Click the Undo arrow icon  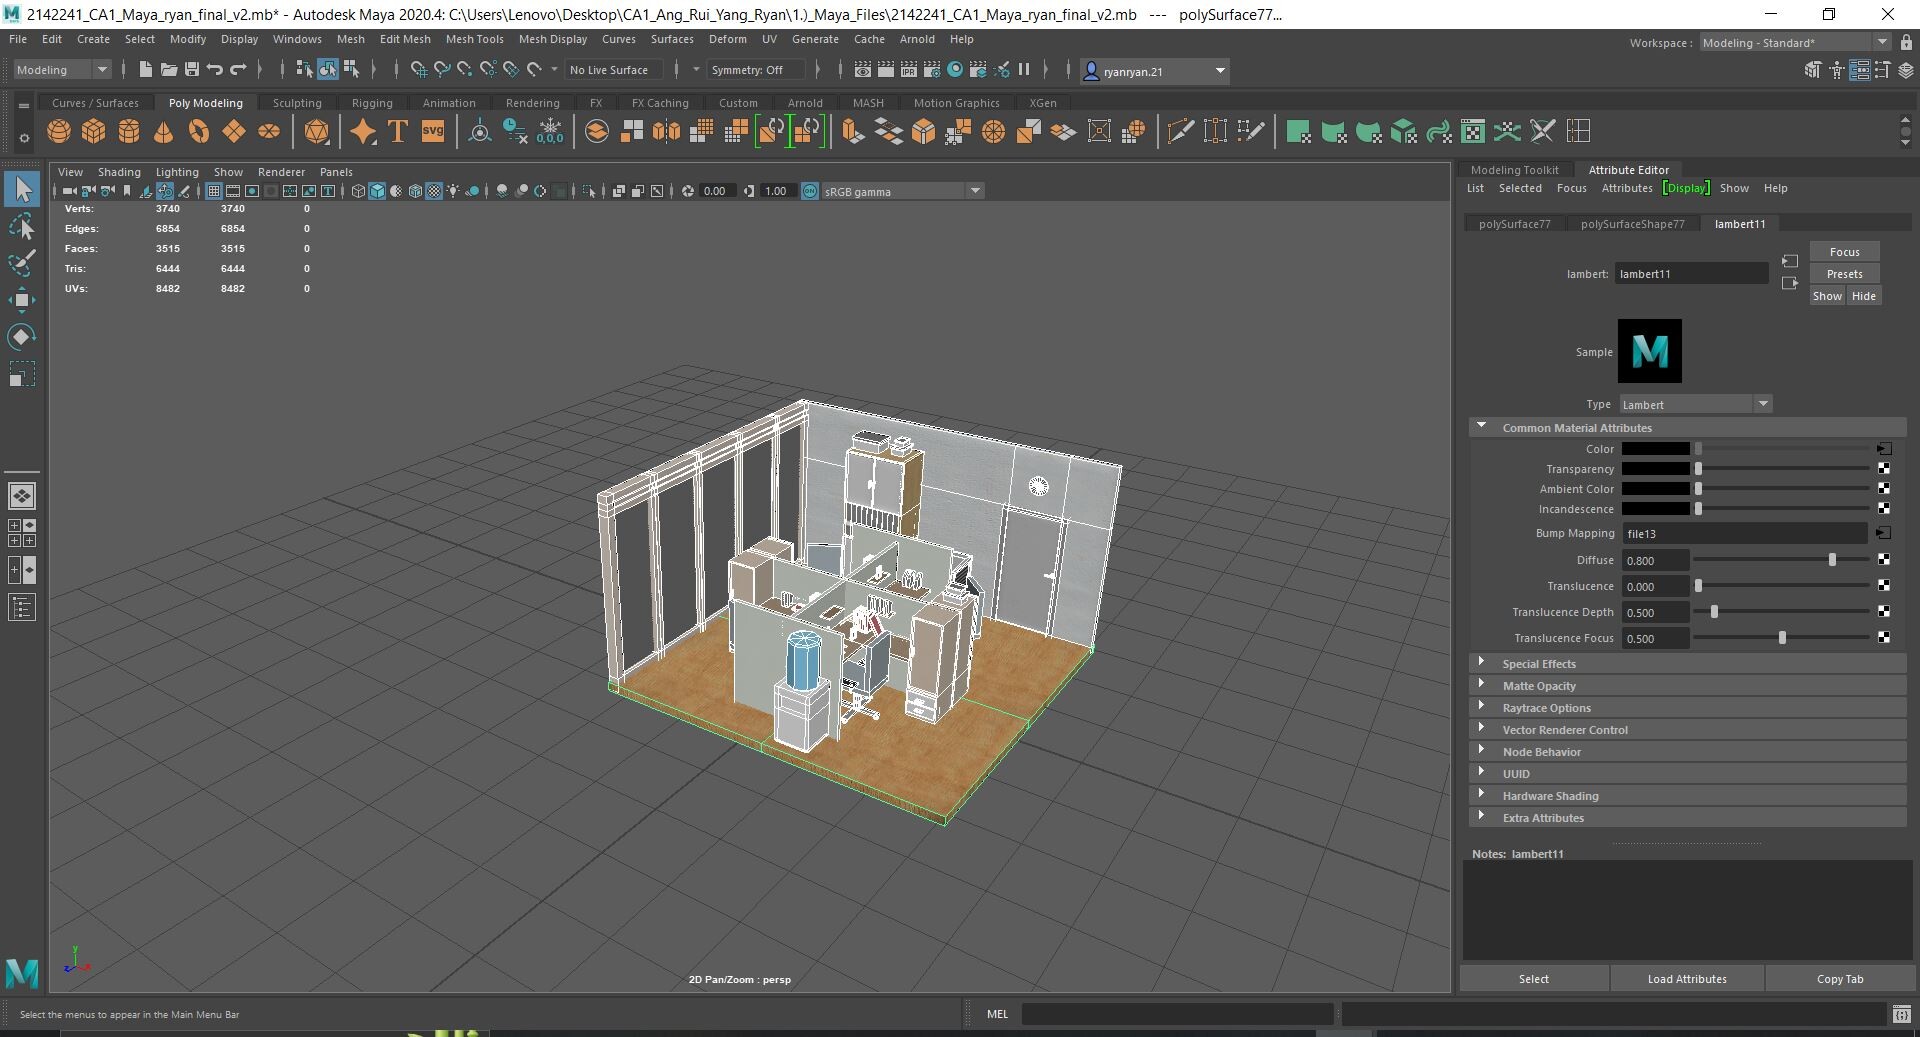tap(214, 70)
